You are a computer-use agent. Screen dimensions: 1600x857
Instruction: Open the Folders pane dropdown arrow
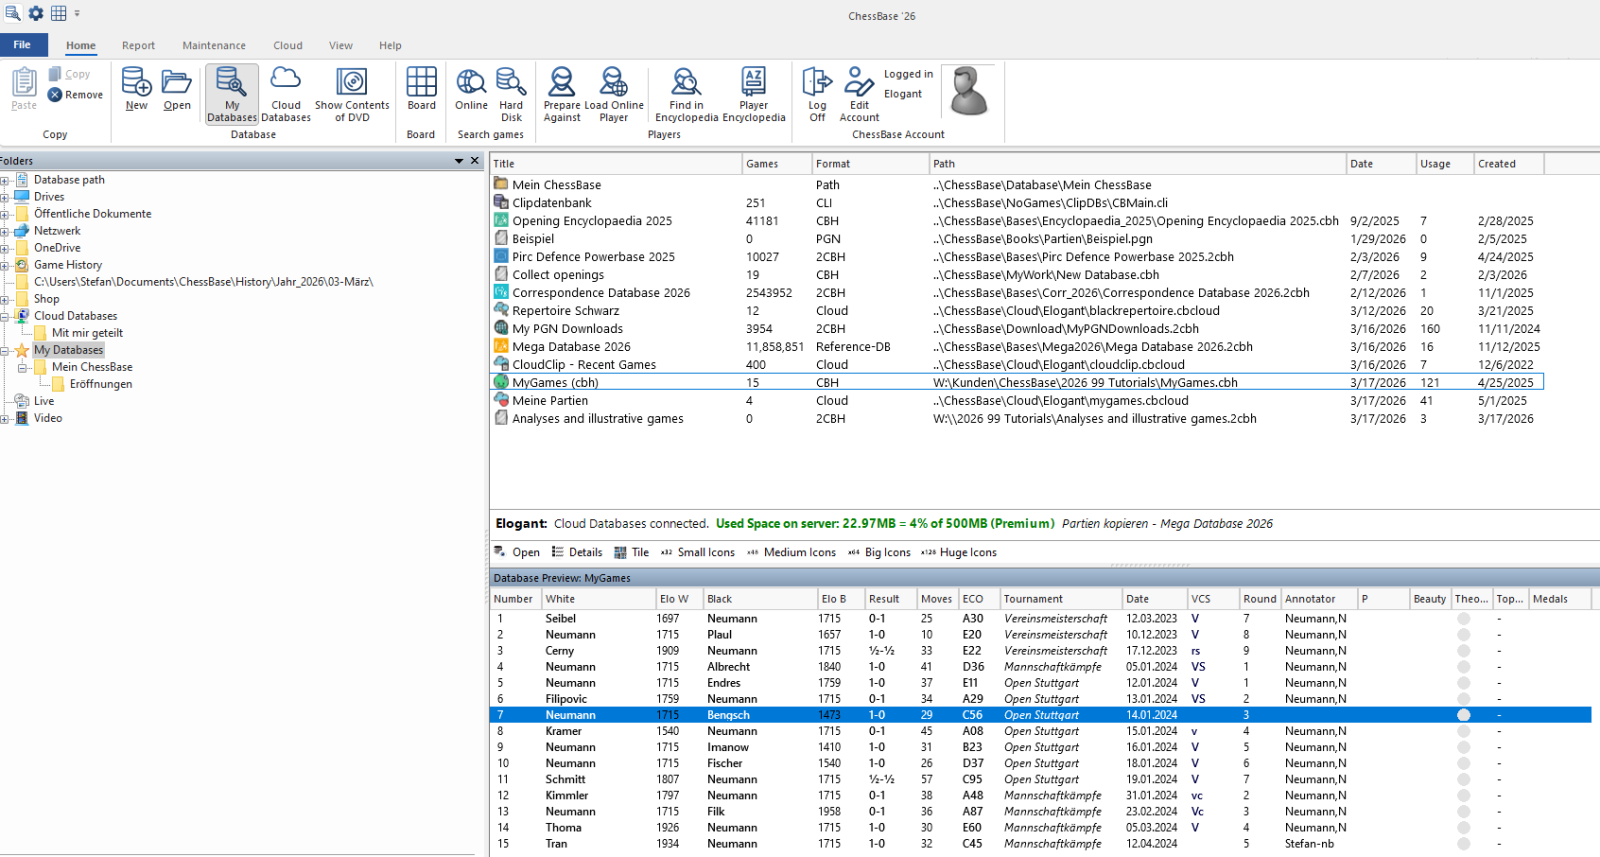coord(459,161)
